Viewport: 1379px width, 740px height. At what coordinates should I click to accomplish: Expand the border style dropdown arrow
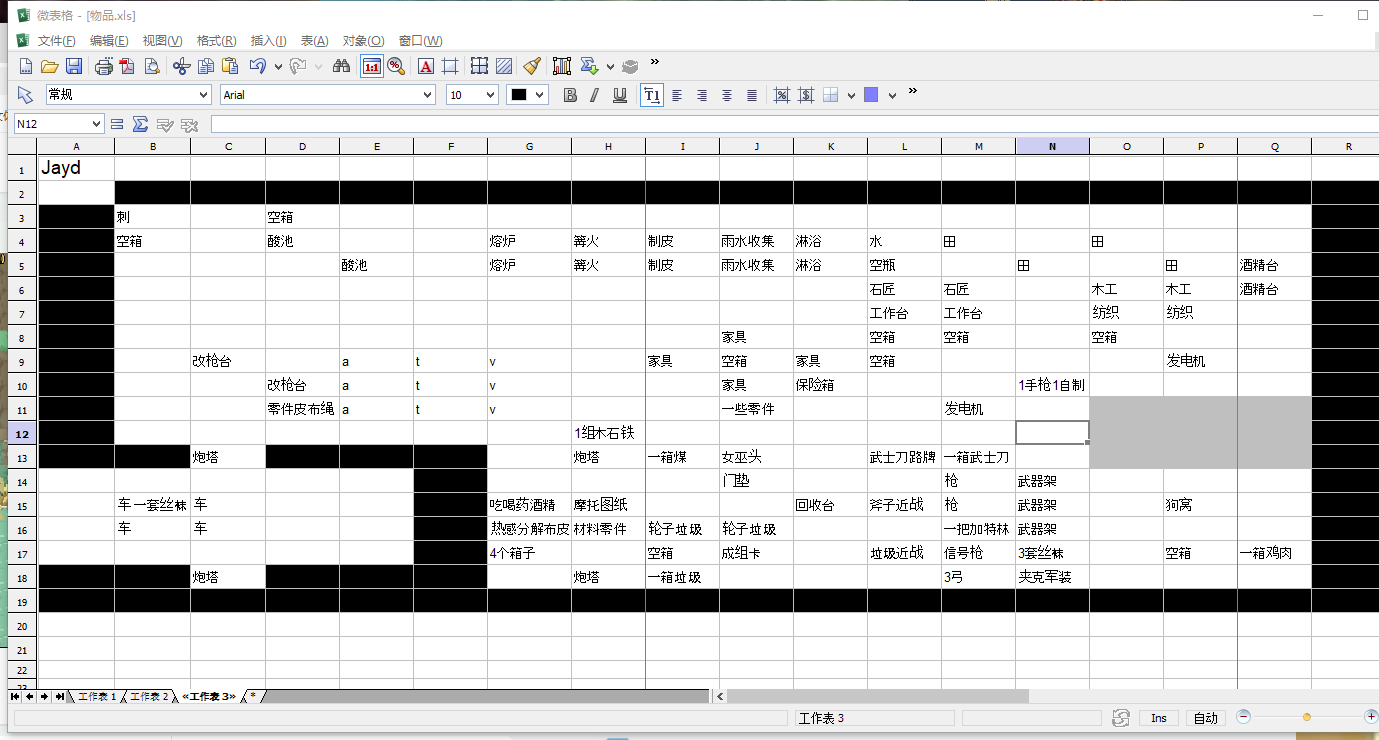click(x=851, y=96)
